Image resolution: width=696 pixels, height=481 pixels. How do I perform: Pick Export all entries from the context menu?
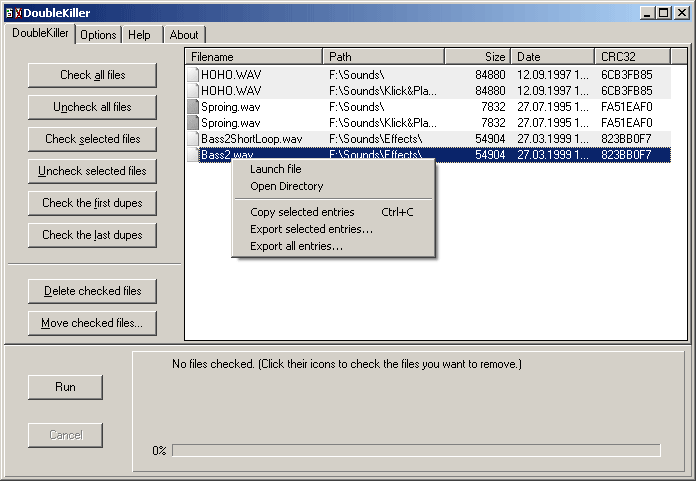coord(296,246)
